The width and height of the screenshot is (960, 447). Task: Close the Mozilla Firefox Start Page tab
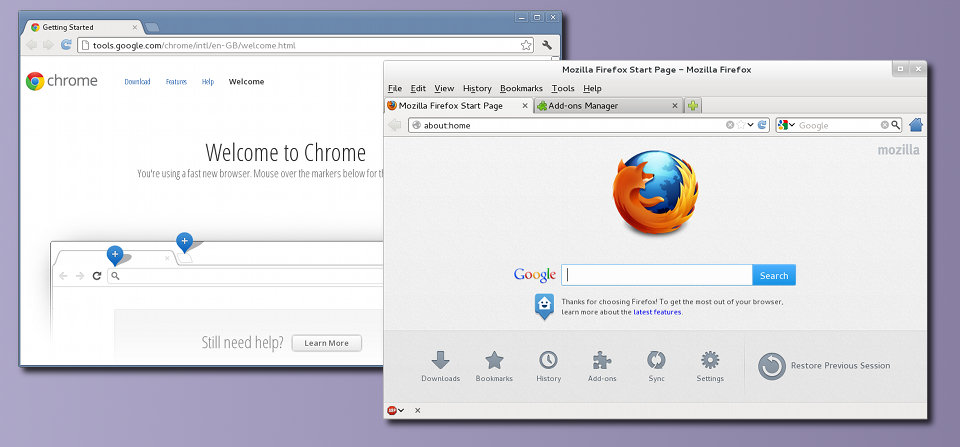[x=525, y=105]
